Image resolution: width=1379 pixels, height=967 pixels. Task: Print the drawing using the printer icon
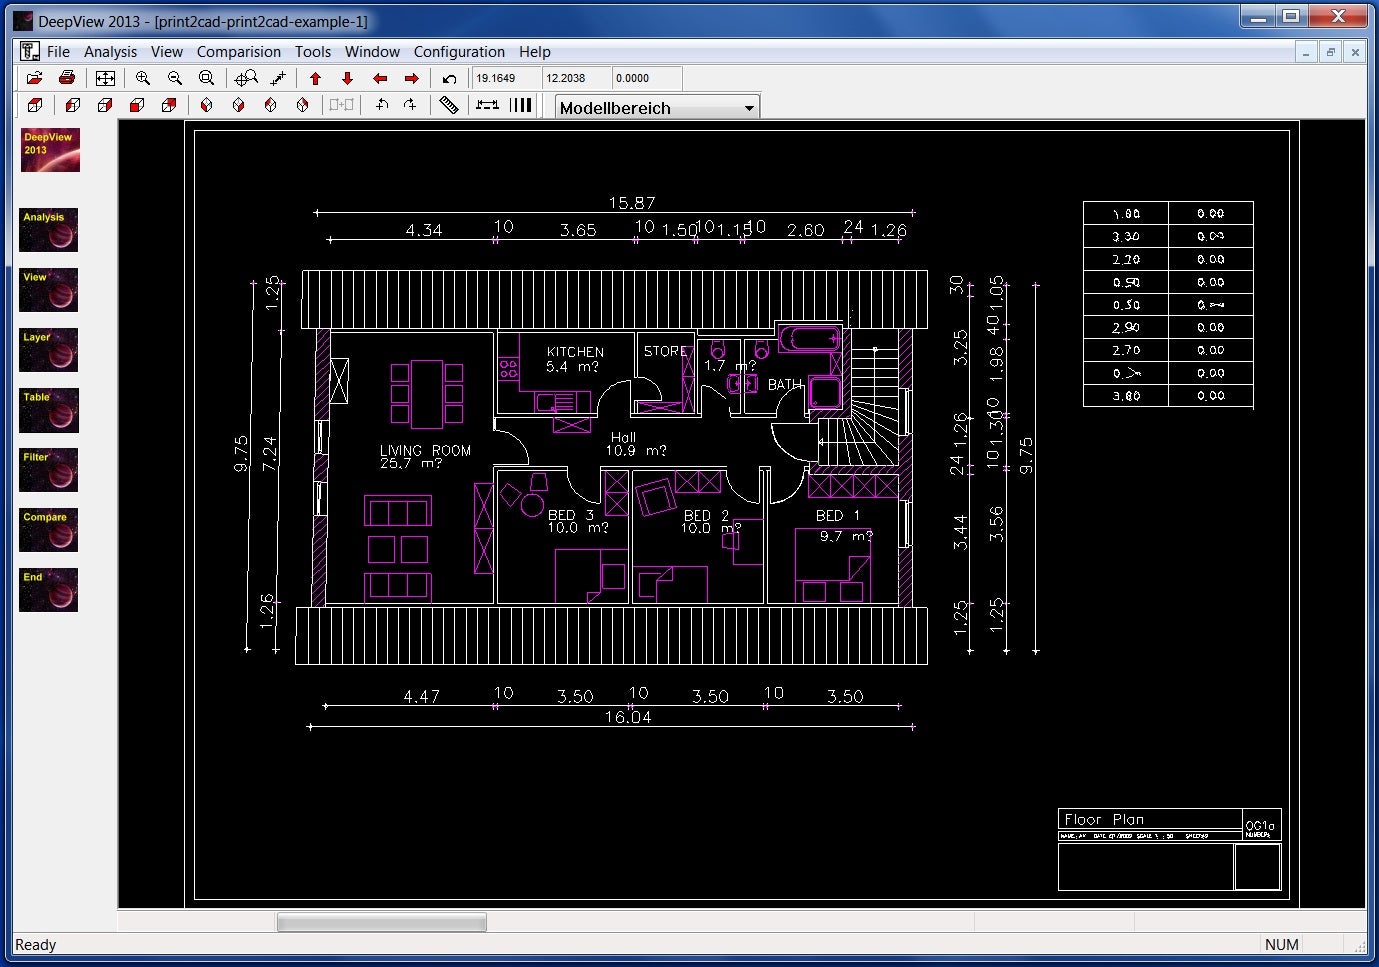pos(67,78)
